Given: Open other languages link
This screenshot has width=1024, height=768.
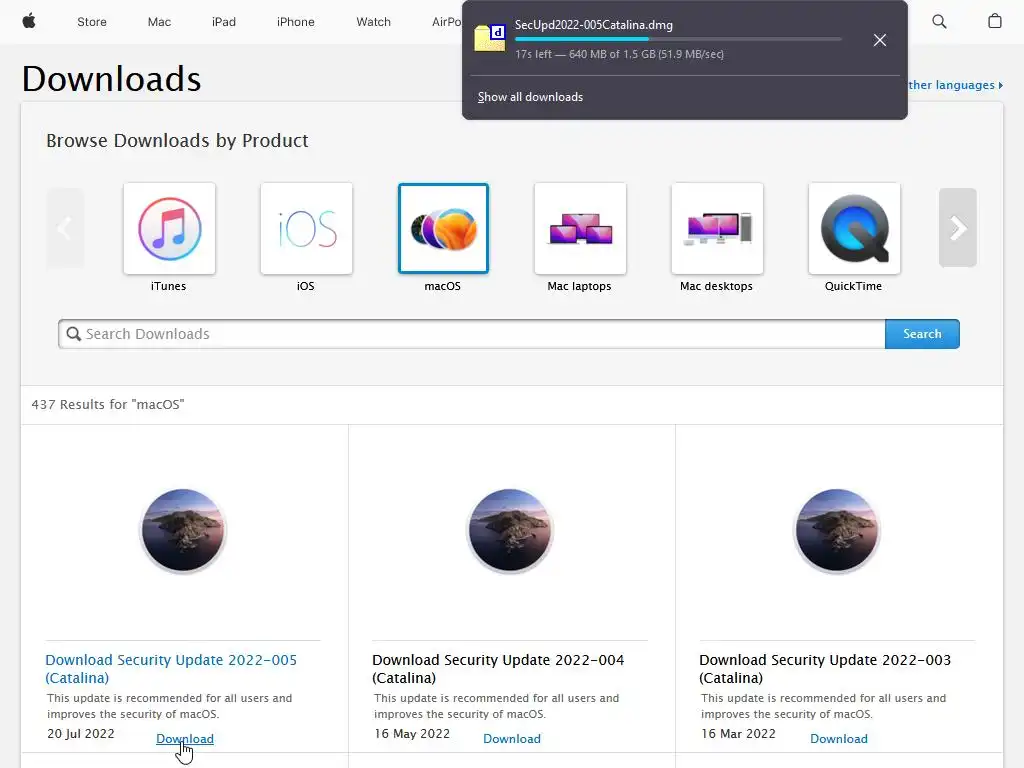Looking at the screenshot, I should click(955, 85).
